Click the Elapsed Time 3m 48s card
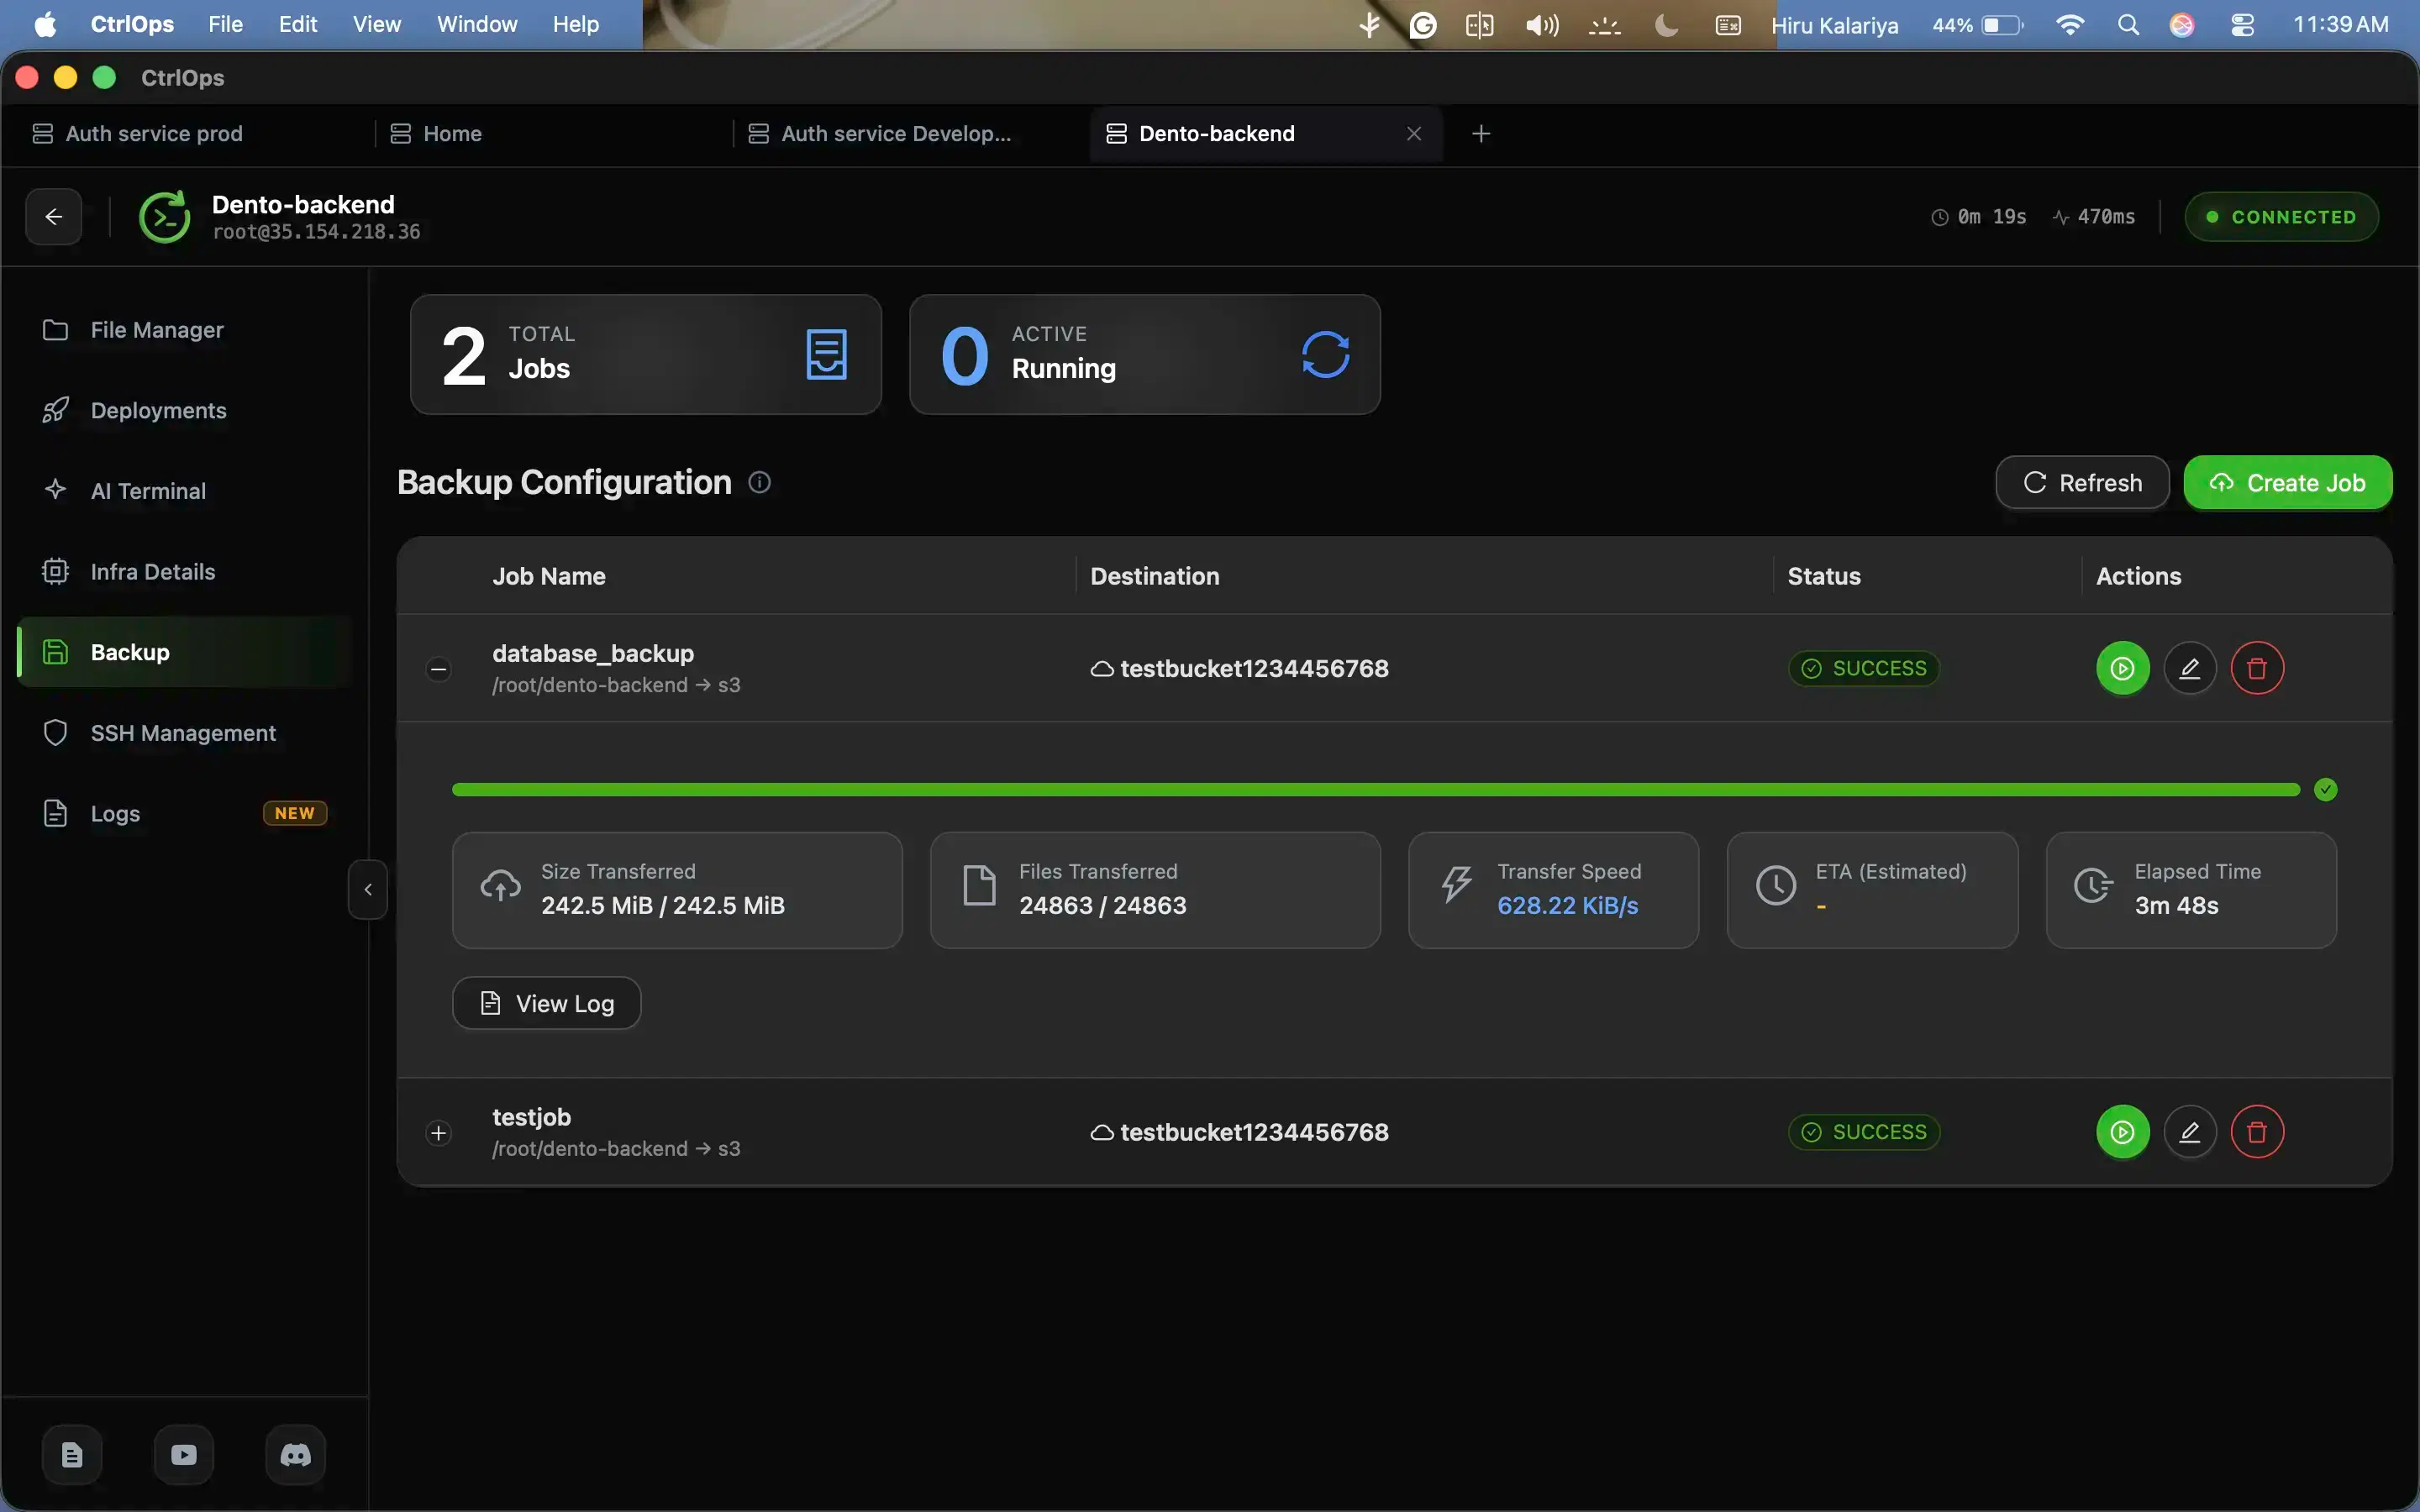 (x=2191, y=890)
